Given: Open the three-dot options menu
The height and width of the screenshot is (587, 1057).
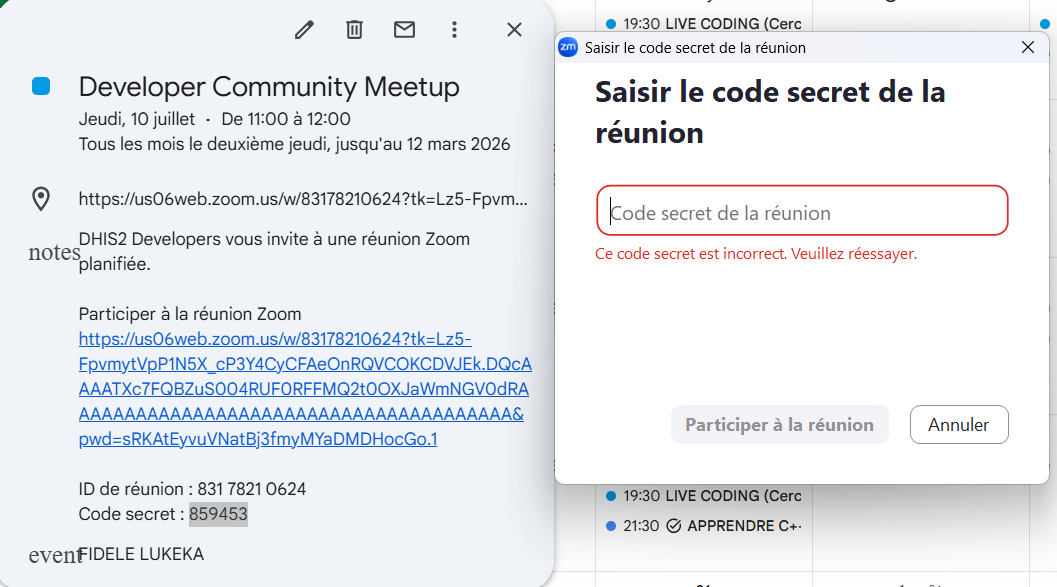Looking at the screenshot, I should (454, 30).
